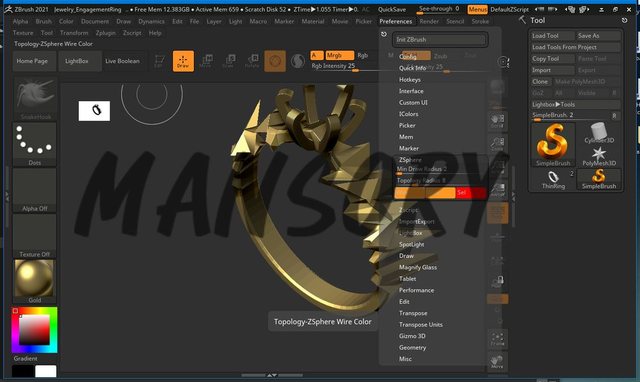Viewport: 640px width, 382px height.
Task: Click the Tool palette refresh icon
Action: (x=624, y=20)
